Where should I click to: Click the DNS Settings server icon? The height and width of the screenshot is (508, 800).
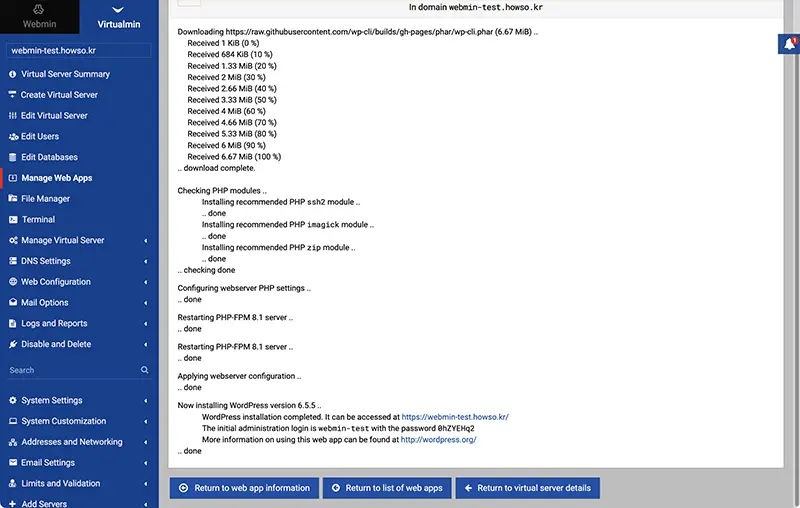coord(13,261)
